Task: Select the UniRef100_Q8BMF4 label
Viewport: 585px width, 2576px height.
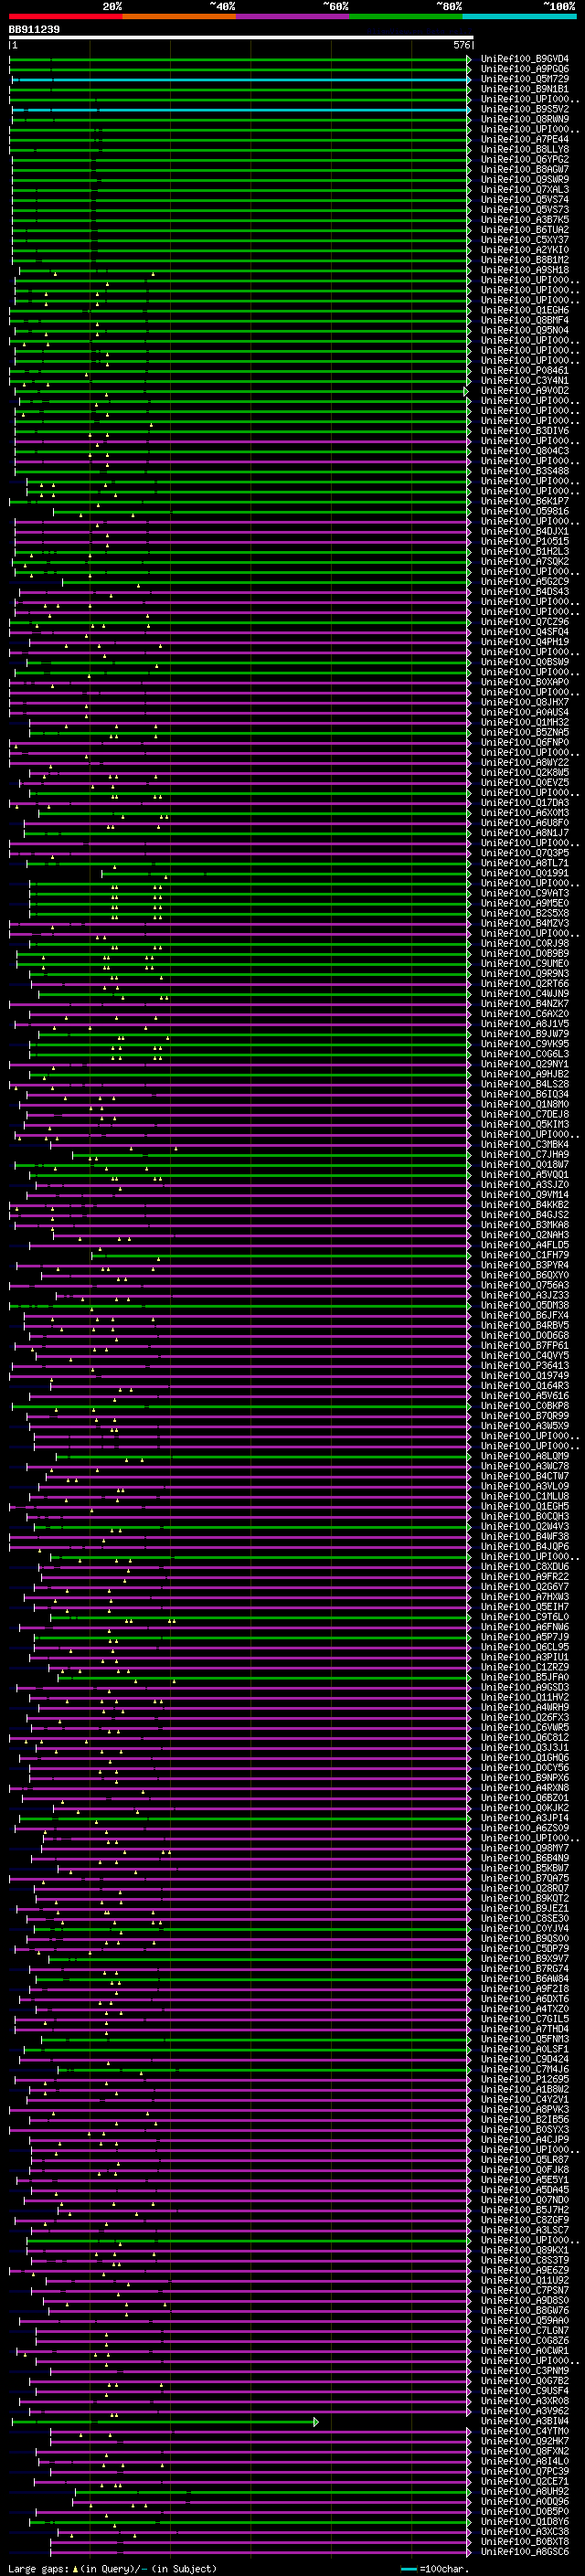Action: (525, 320)
